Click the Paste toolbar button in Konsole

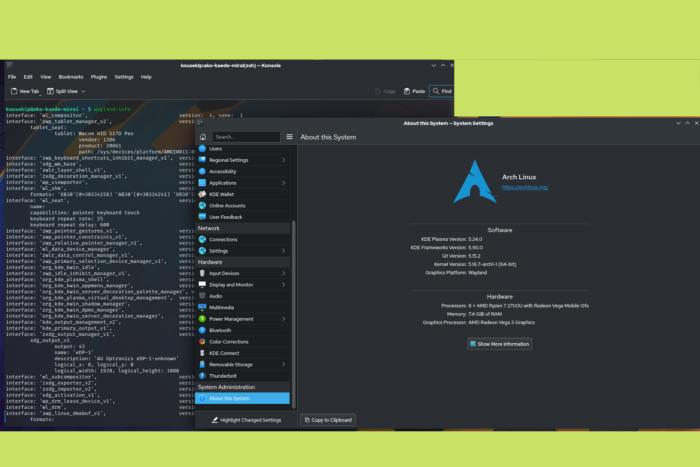pos(414,91)
